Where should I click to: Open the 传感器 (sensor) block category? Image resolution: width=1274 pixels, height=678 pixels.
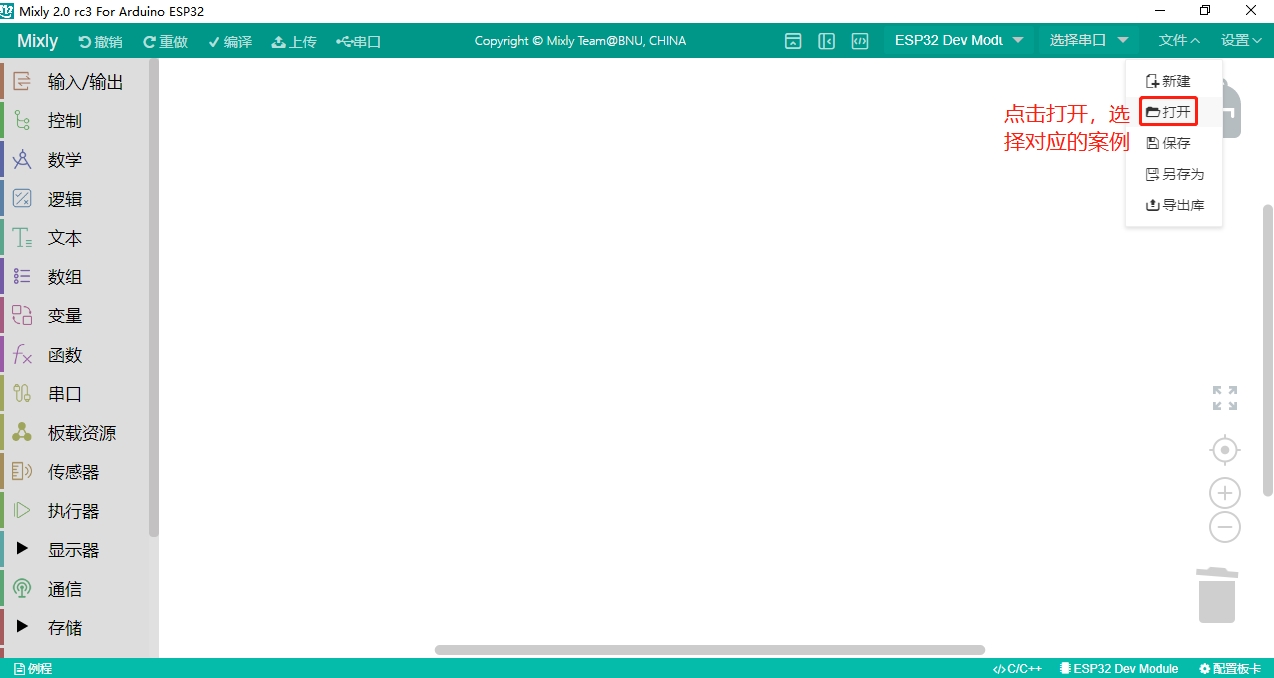click(73, 472)
